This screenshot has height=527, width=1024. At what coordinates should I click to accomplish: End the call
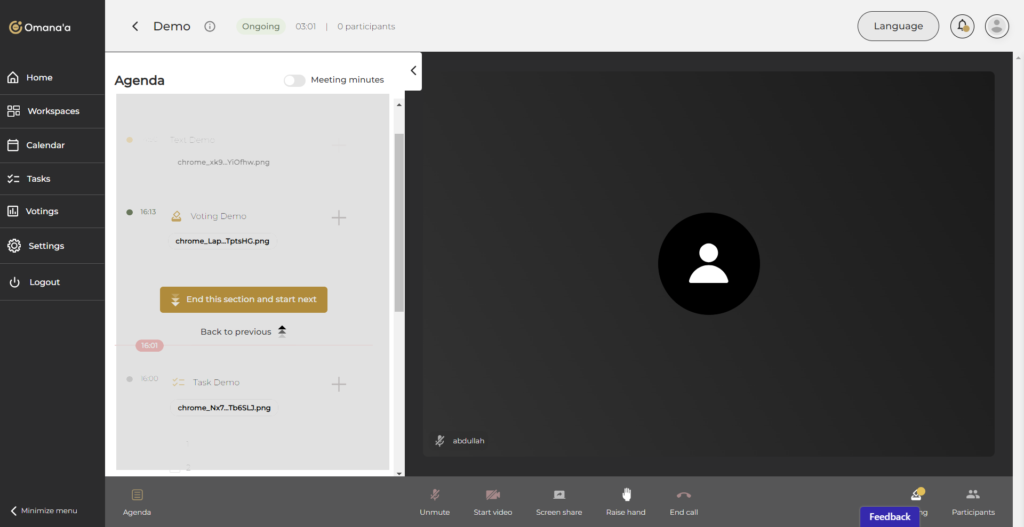[x=684, y=501]
